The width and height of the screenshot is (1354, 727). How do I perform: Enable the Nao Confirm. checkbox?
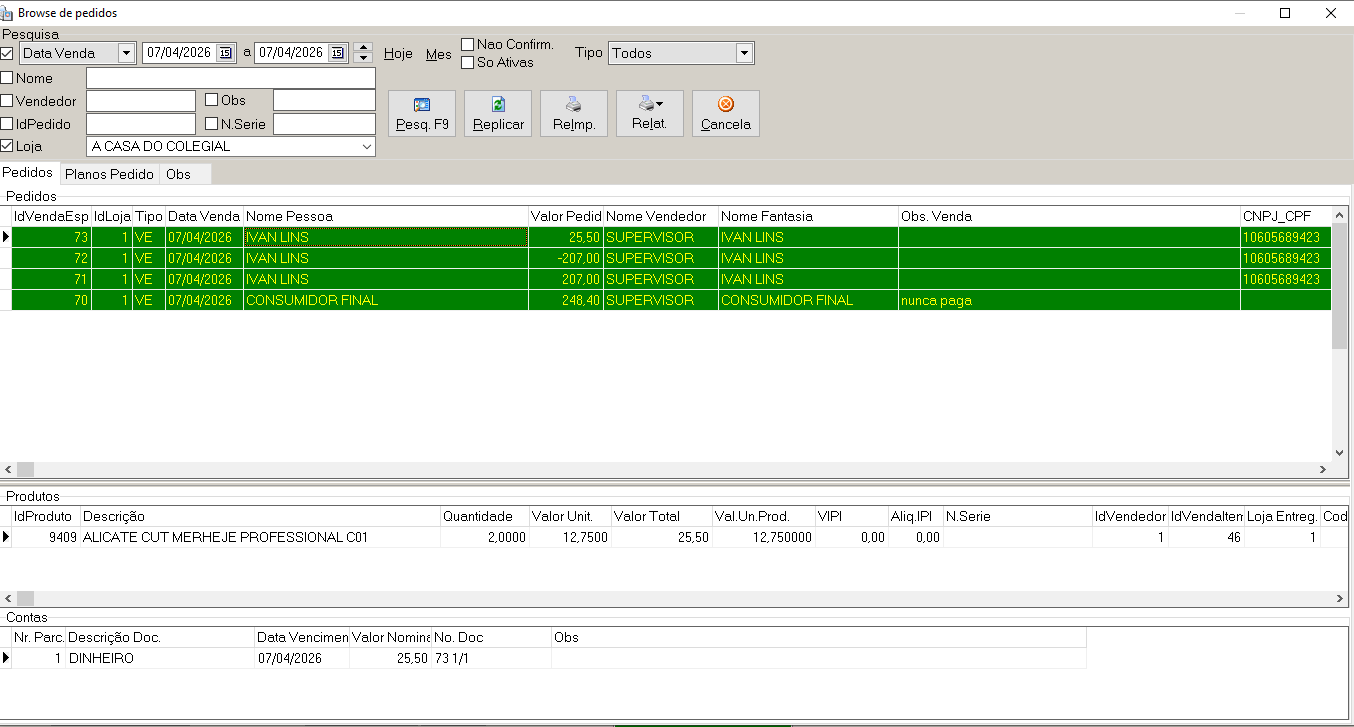[468, 45]
